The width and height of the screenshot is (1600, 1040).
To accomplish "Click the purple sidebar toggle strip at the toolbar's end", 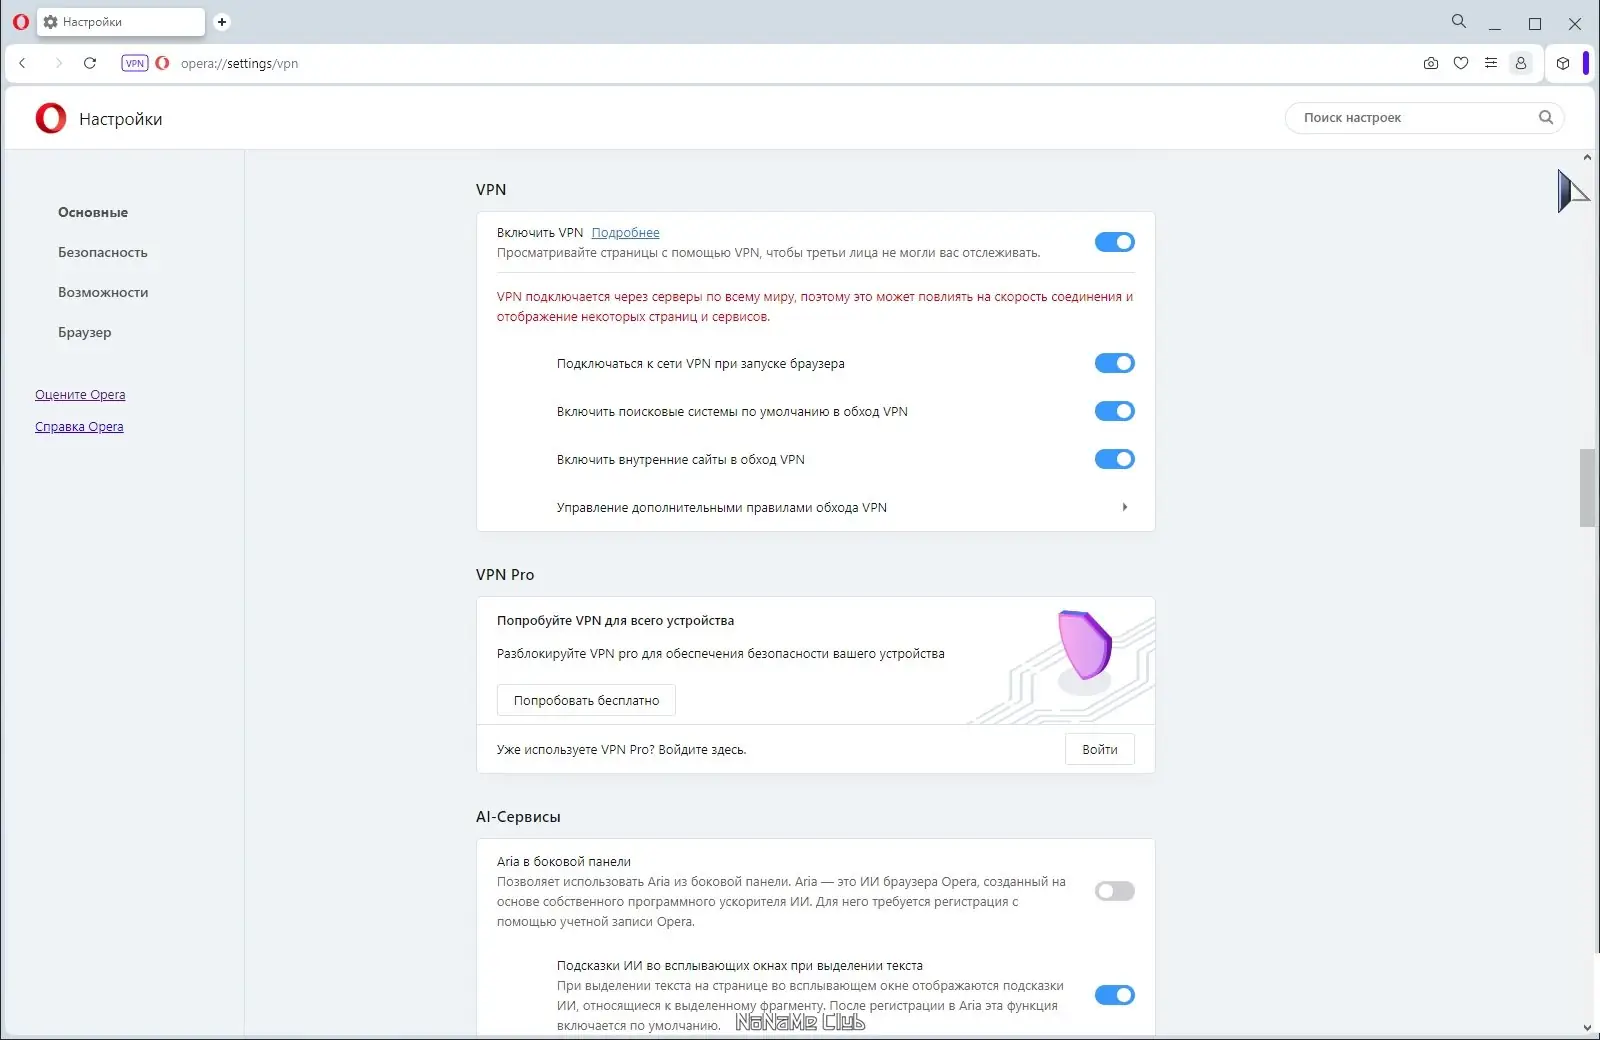I will point(1586,63).
